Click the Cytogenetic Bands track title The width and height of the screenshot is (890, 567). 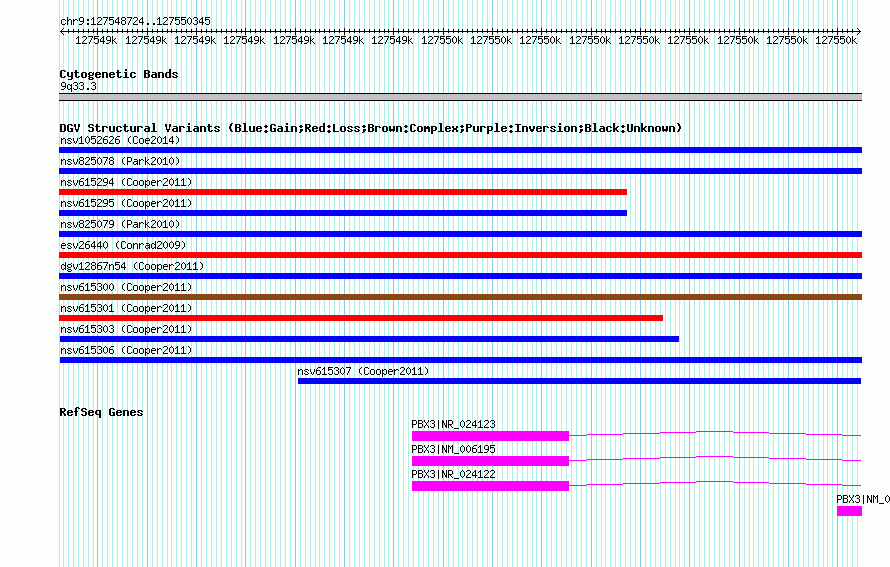(119, 74)
